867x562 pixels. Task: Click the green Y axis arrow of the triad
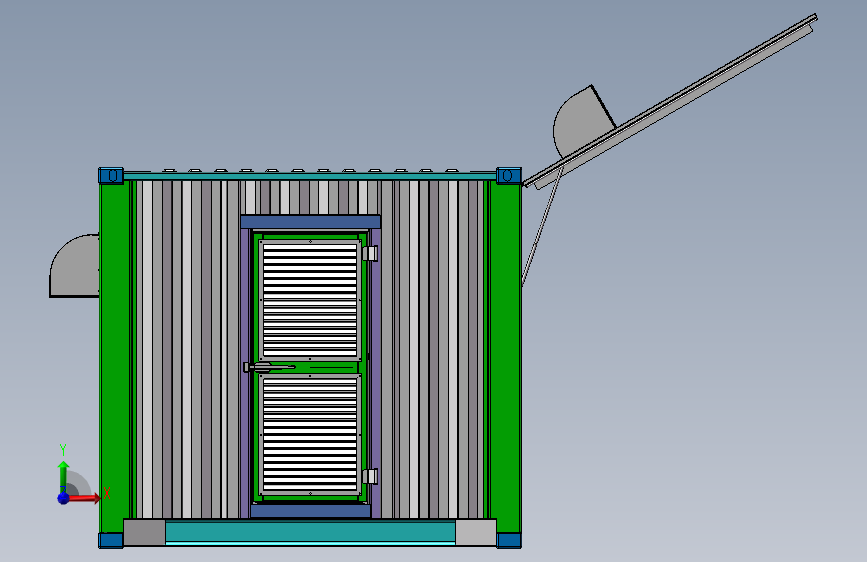(x=64, y=477)
